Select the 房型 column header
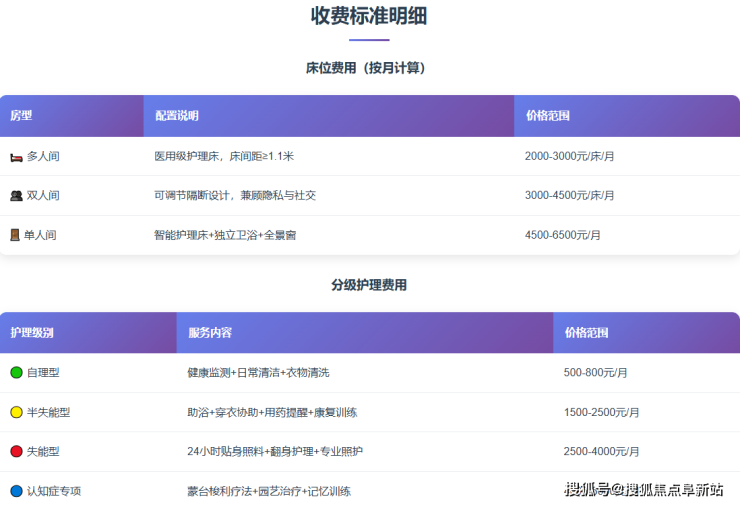Screen dimensions: 740x505 pyautogui.click(x=21, y=116)
